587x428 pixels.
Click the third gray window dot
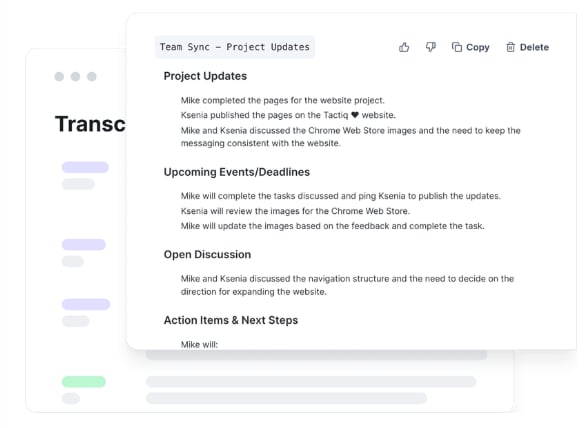point(92,76)
